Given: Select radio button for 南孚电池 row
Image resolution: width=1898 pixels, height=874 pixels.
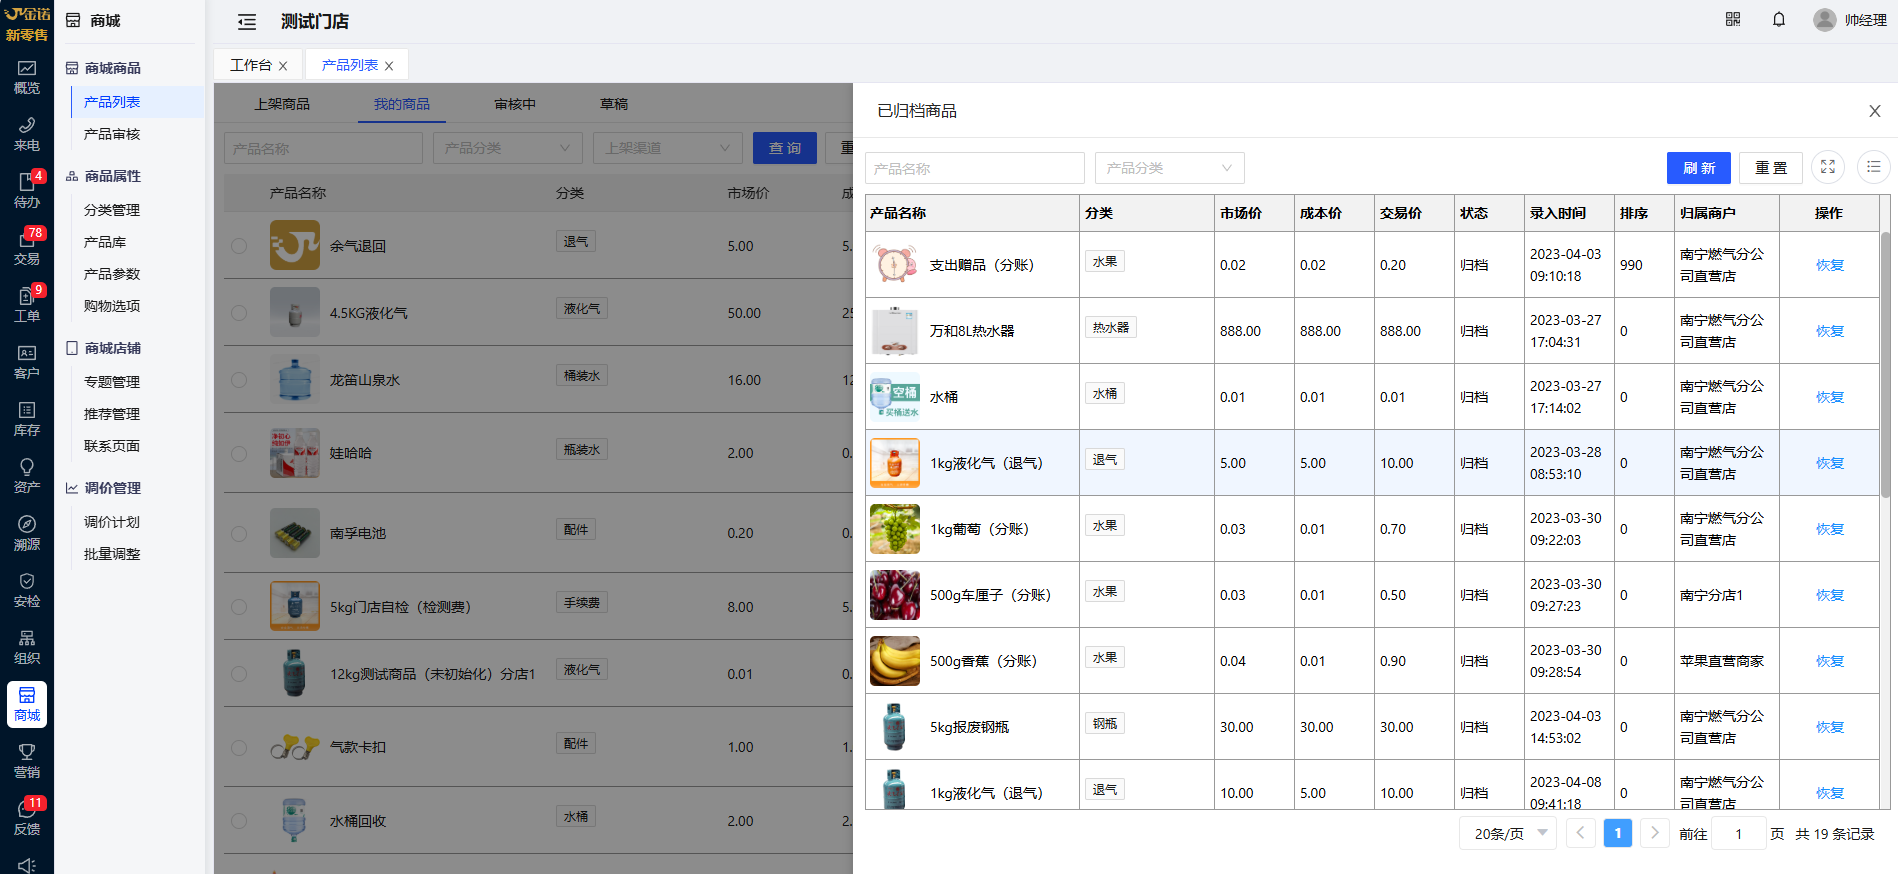Looking at the screenshot, I should tap(239, 534).
